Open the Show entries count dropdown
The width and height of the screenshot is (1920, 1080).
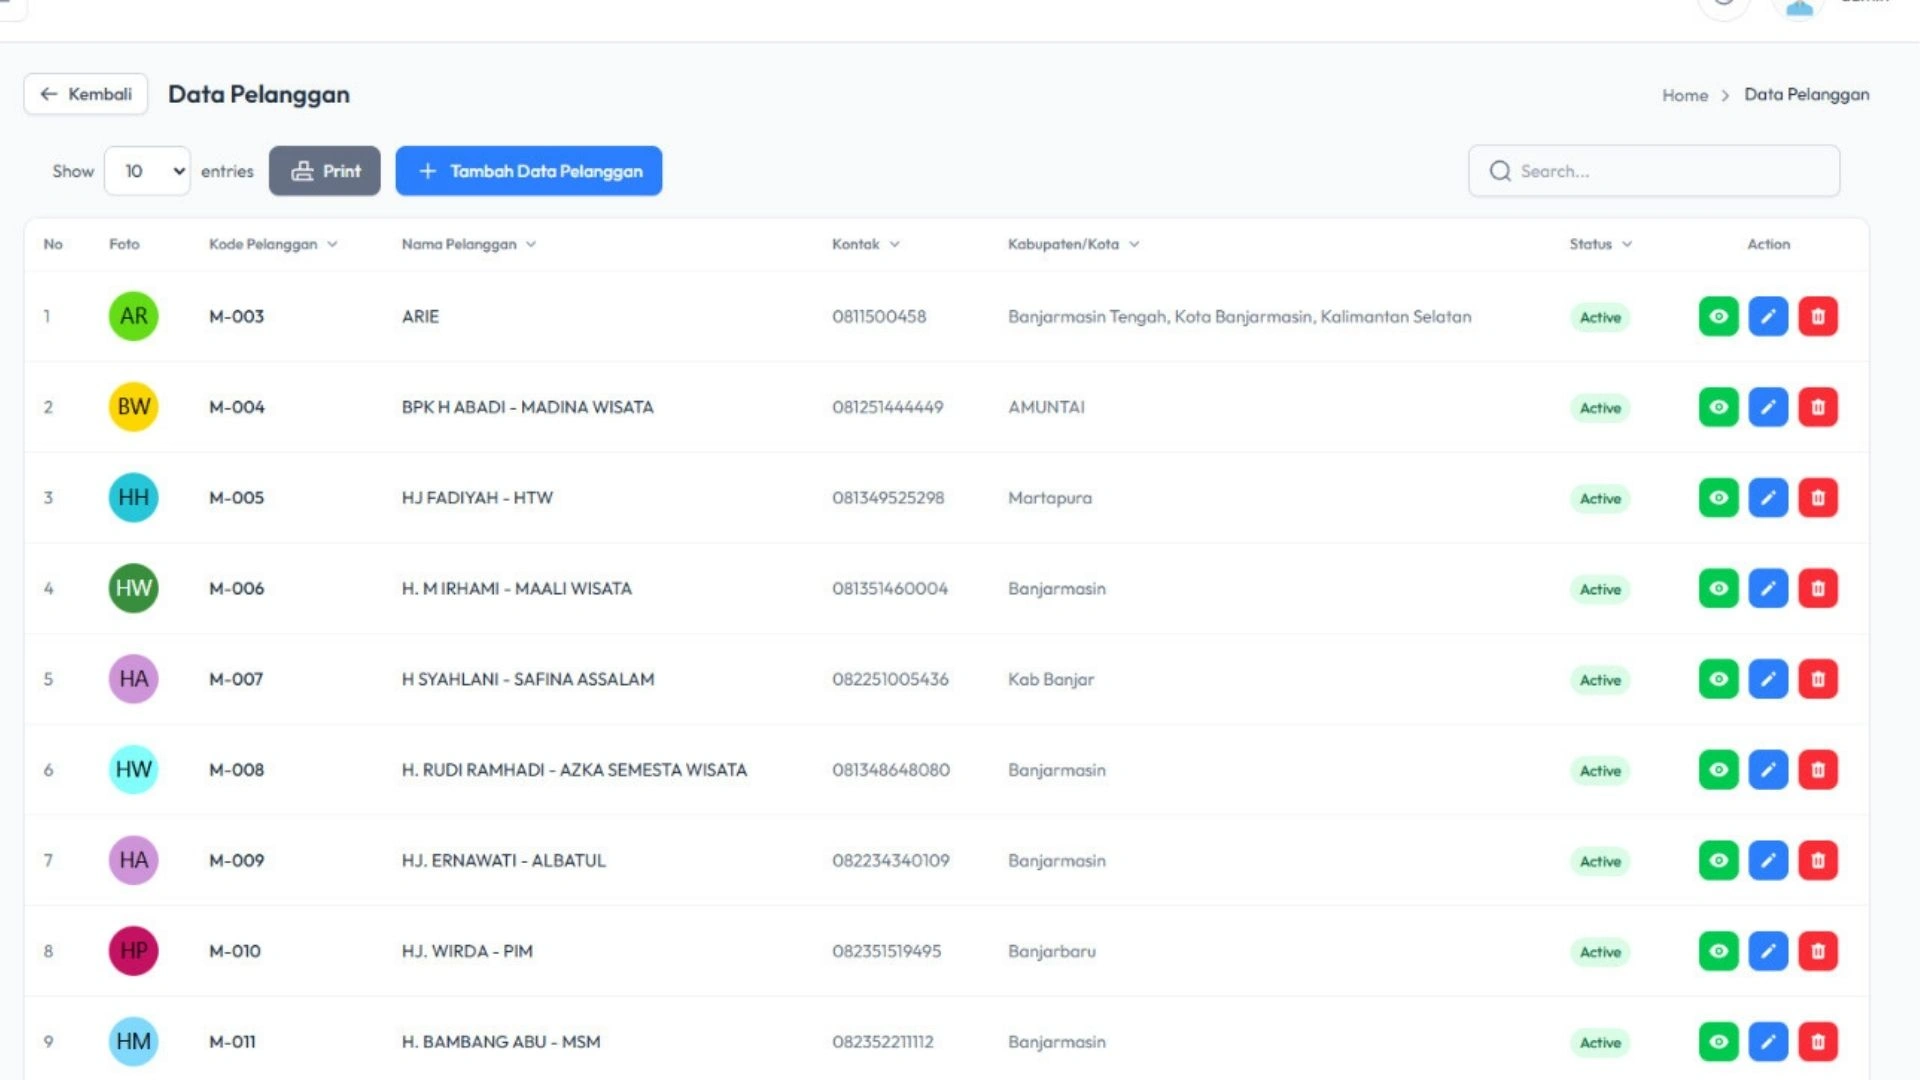coord(147,171)
